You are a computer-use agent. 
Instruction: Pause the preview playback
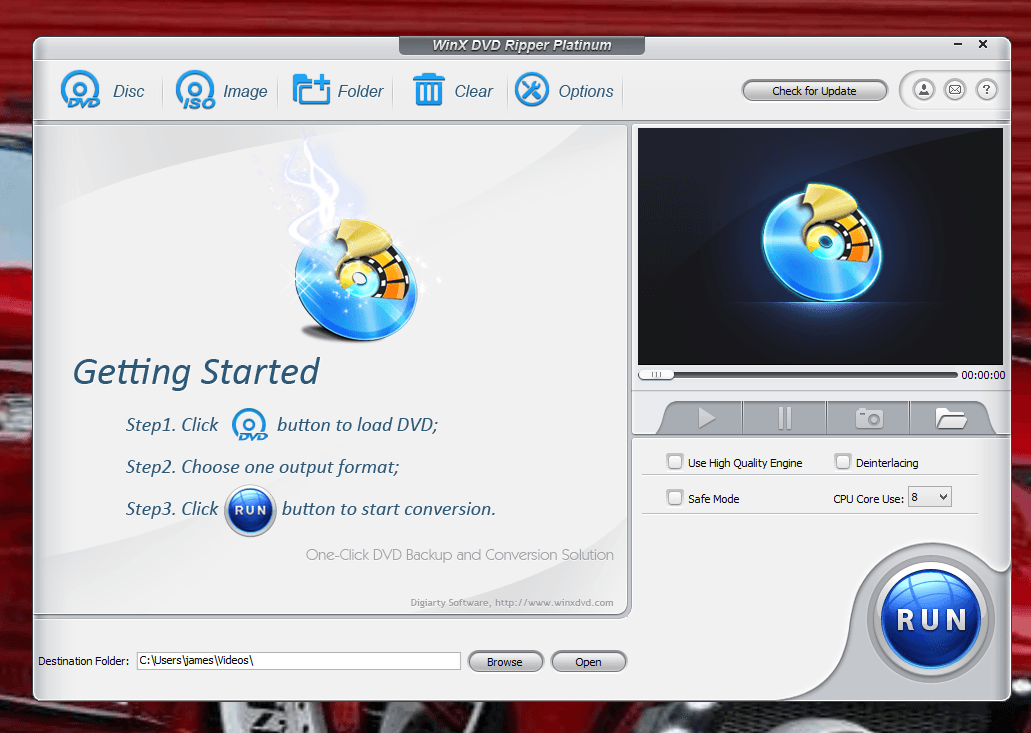coord(784,418)
